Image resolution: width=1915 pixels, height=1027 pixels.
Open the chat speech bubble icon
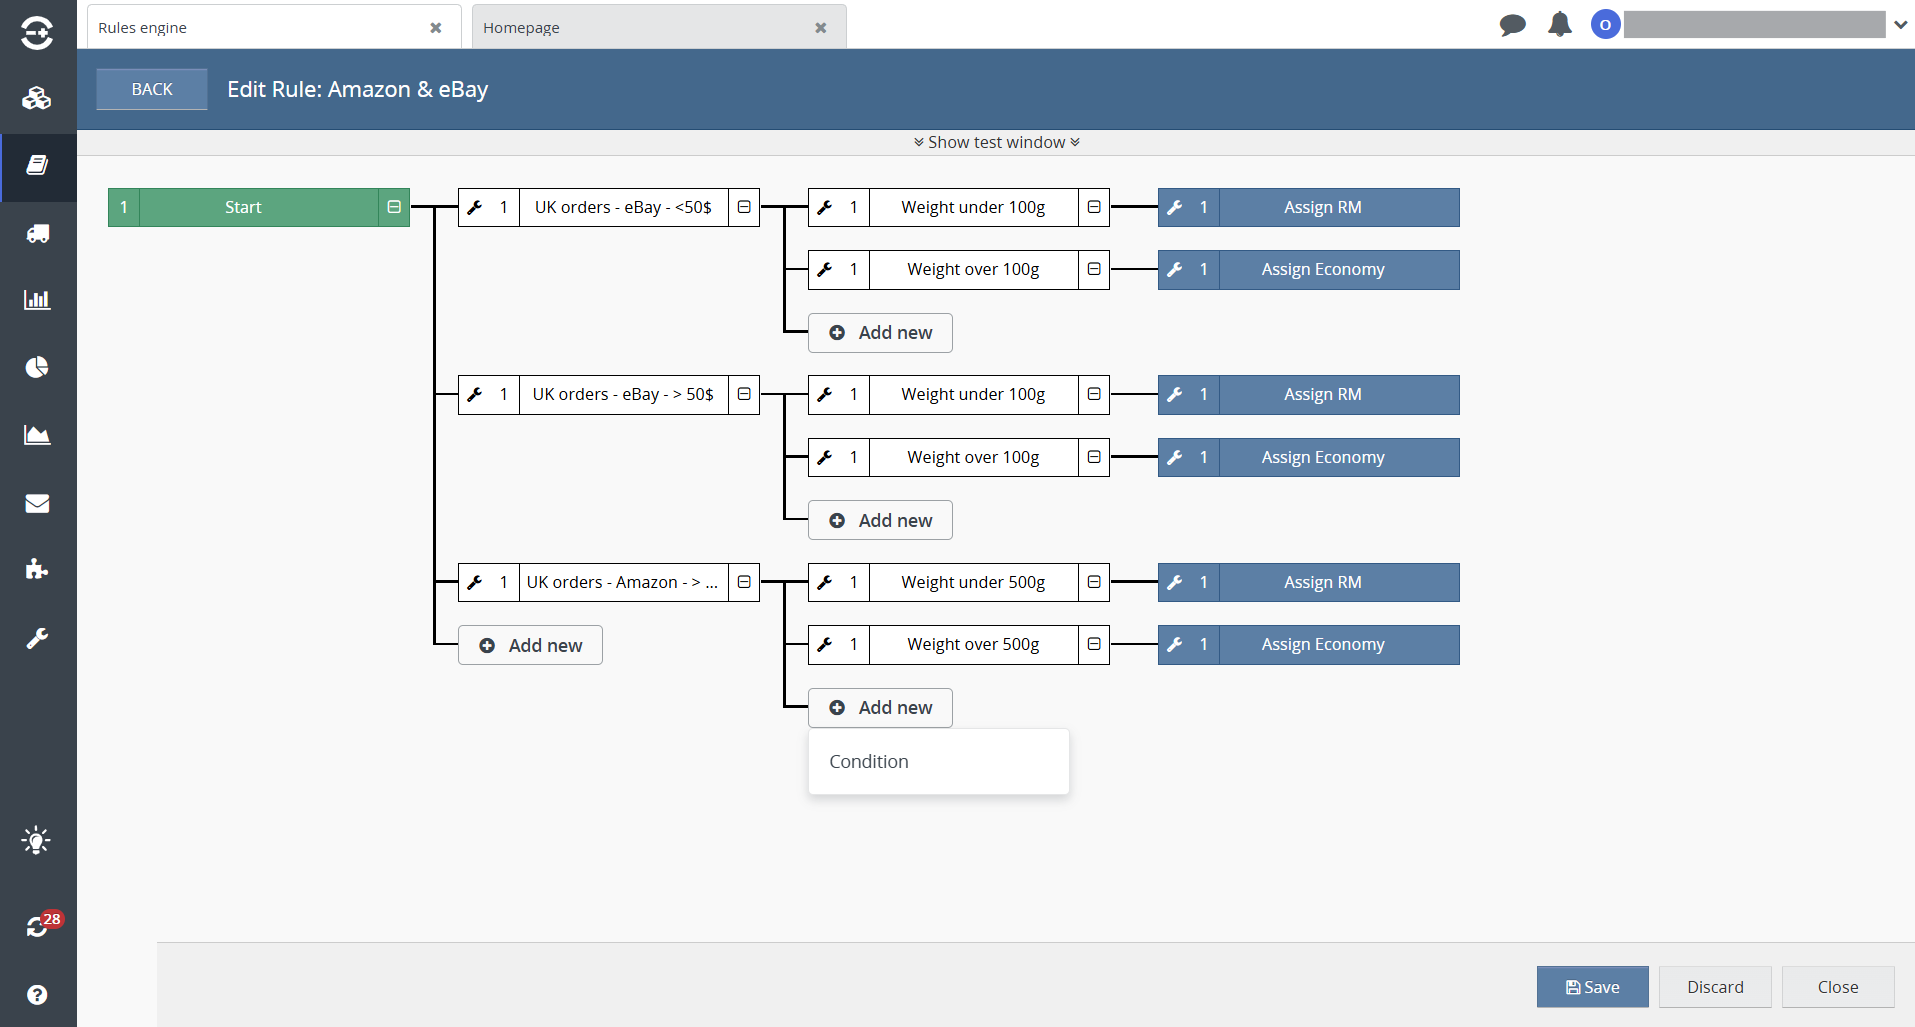(1513, 25)
